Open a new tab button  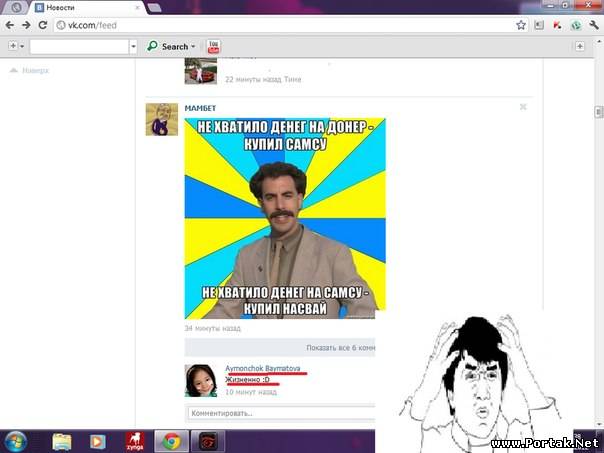pyautogui.click(x=154, y=8)
